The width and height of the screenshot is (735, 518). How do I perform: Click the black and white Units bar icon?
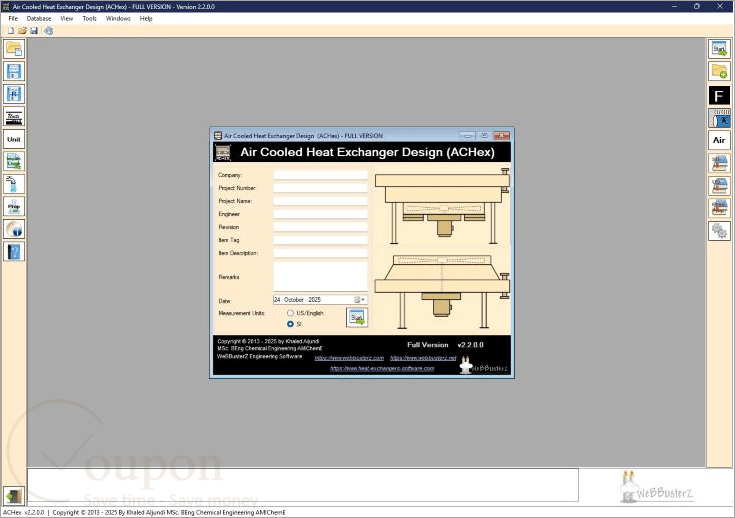pos(14,117)
